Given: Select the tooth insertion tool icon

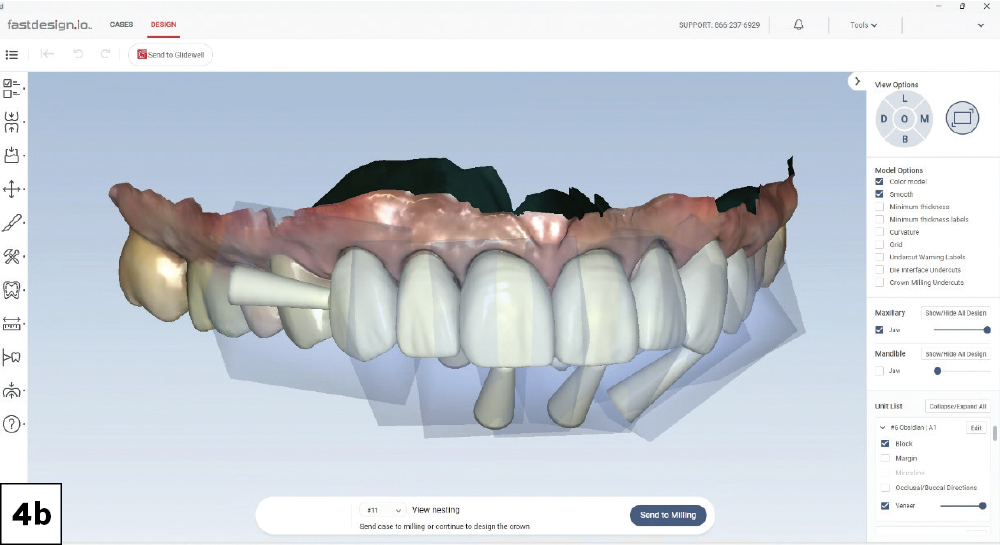Looking at the screenshot, I should pyautogui.click(x=11, y=156).
